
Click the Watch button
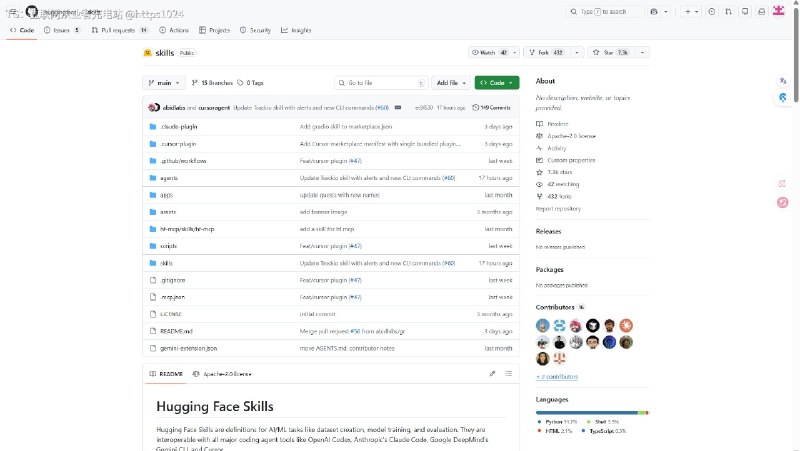(x=489, y=52)
